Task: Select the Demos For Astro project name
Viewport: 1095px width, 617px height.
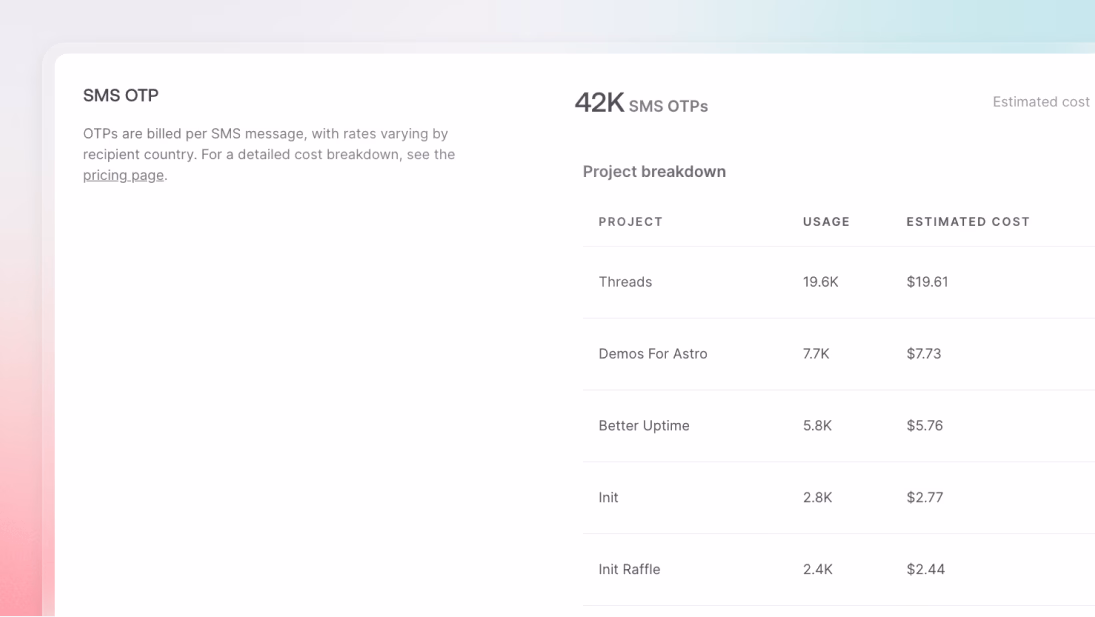Action: tap(653, 354)
